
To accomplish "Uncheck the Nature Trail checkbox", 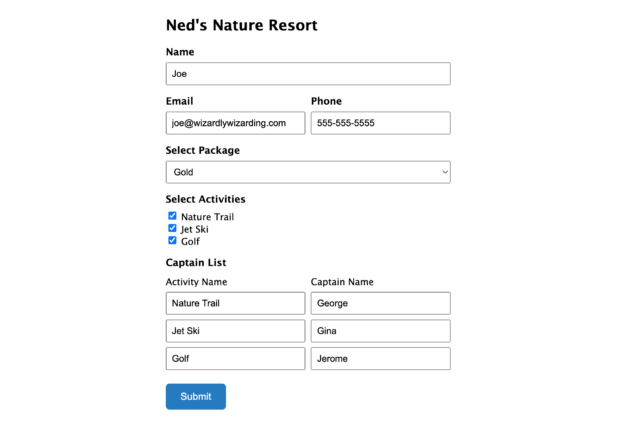I will tap(172, 216).
